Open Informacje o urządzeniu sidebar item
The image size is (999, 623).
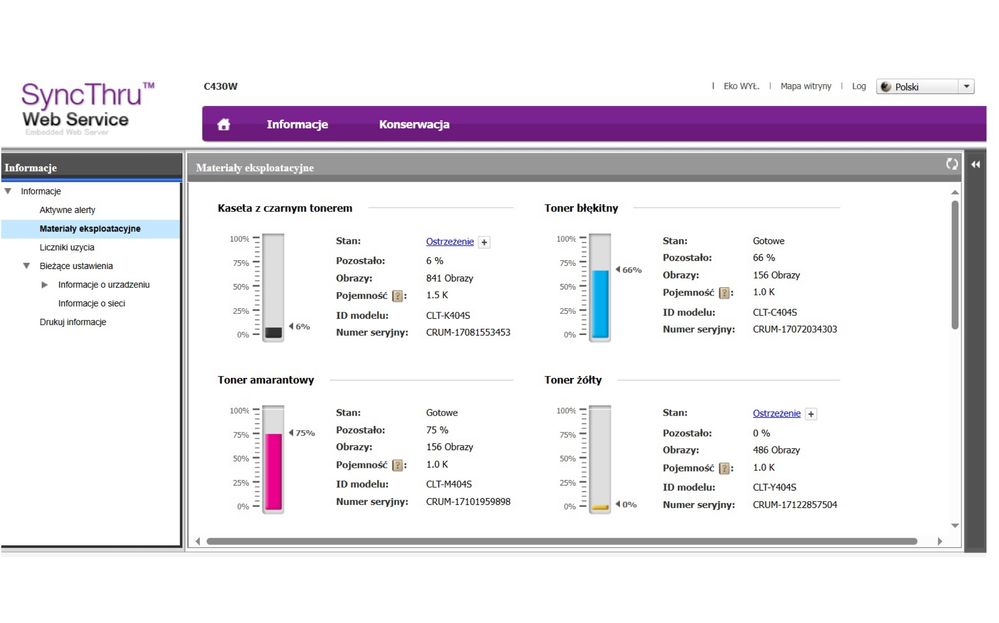coord(103,285)
